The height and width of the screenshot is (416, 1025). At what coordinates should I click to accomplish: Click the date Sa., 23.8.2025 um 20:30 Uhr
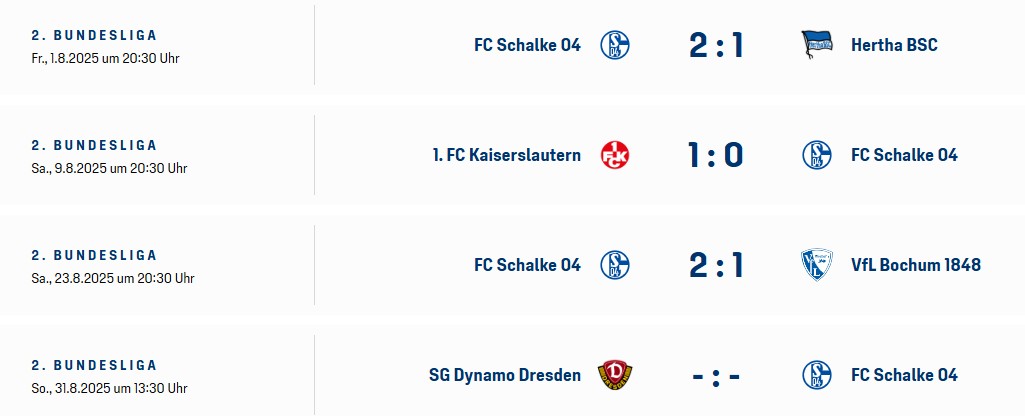112,278
